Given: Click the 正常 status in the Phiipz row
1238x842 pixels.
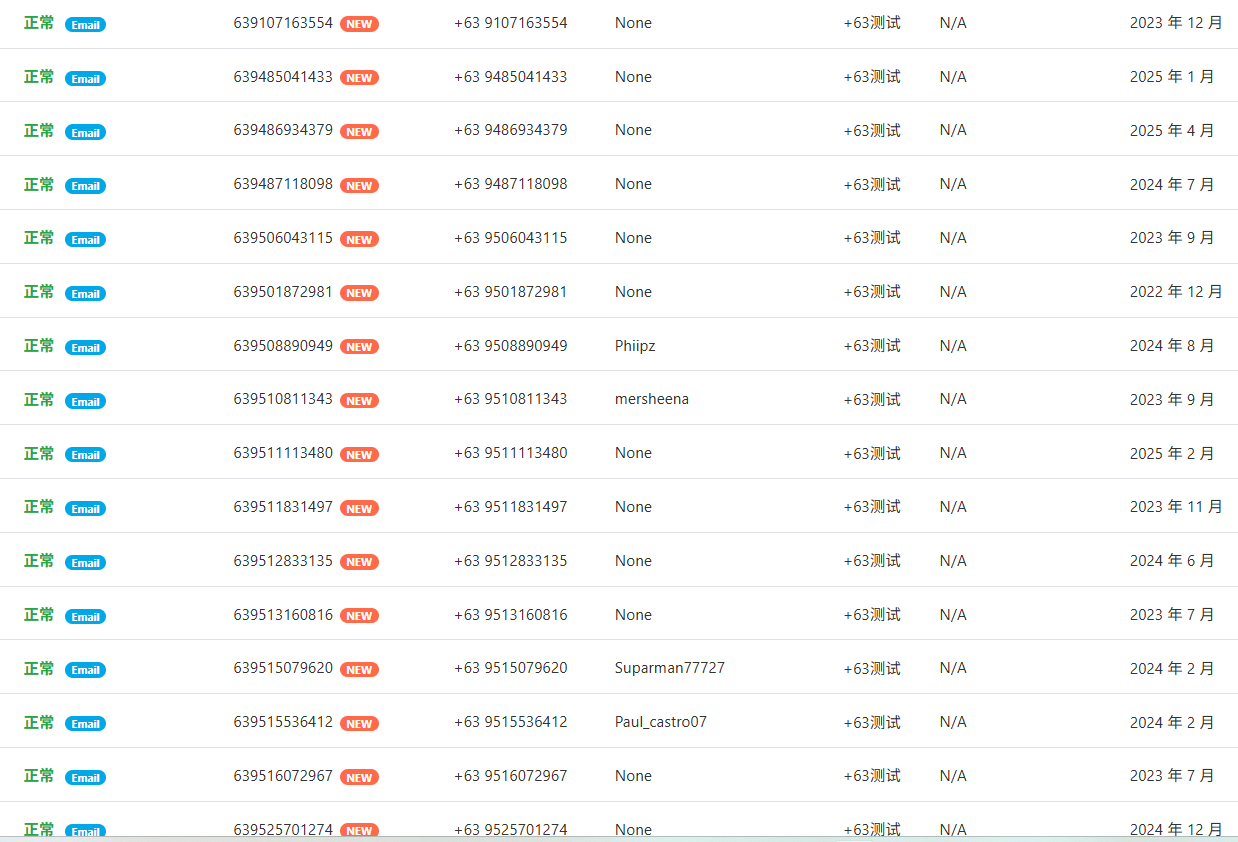Looking at the screenshot, I should (39, 346).
